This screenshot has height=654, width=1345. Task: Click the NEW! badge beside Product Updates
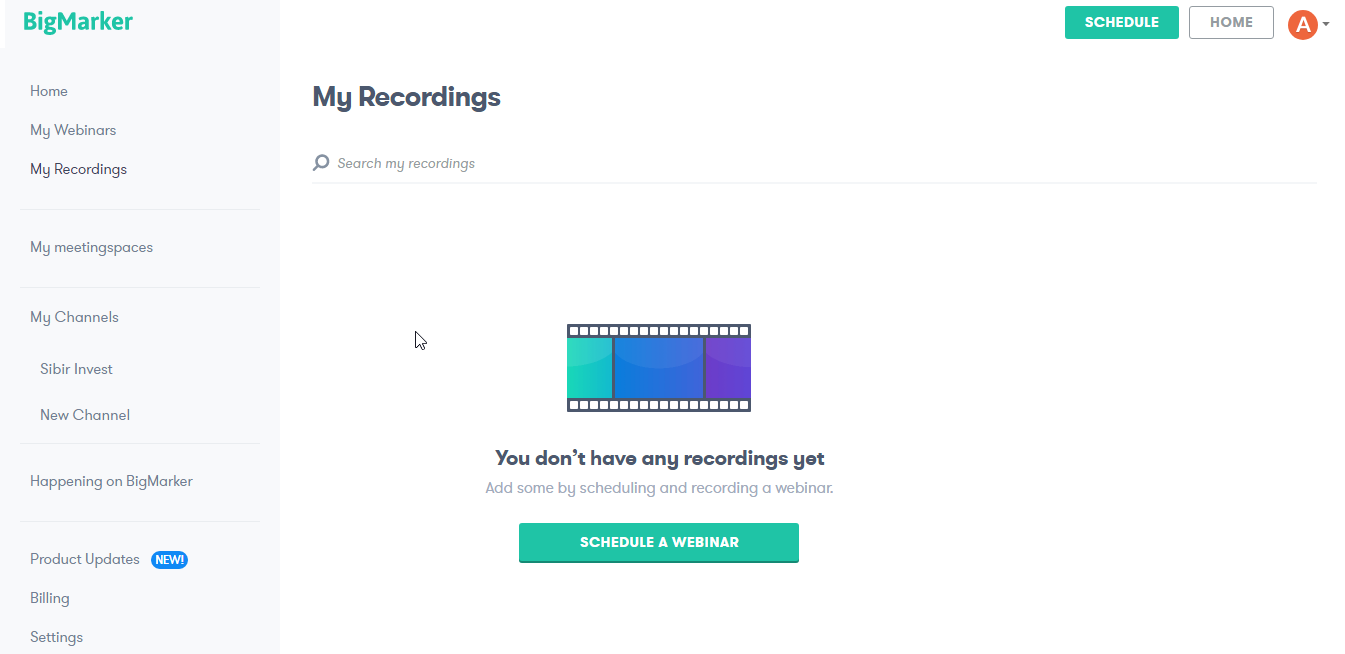169,560
